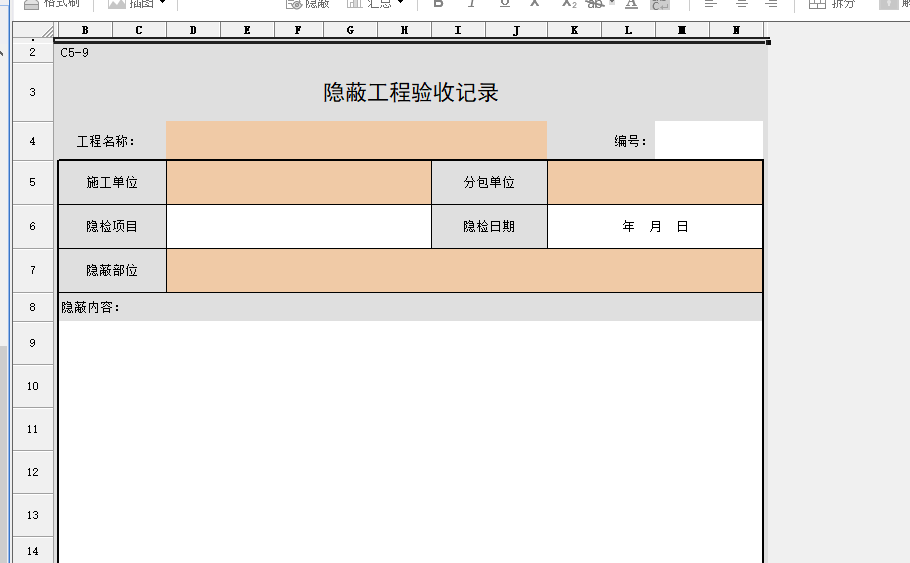
Task: Click the font color A icon
Action: click(630, 4)
